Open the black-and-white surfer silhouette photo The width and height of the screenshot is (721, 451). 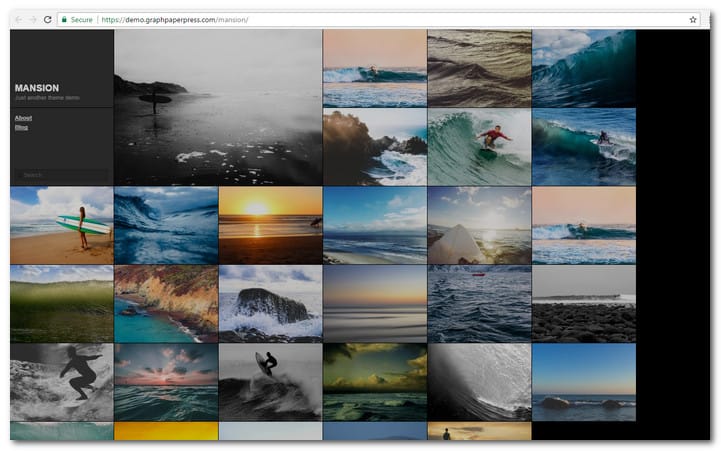[62, 381]
